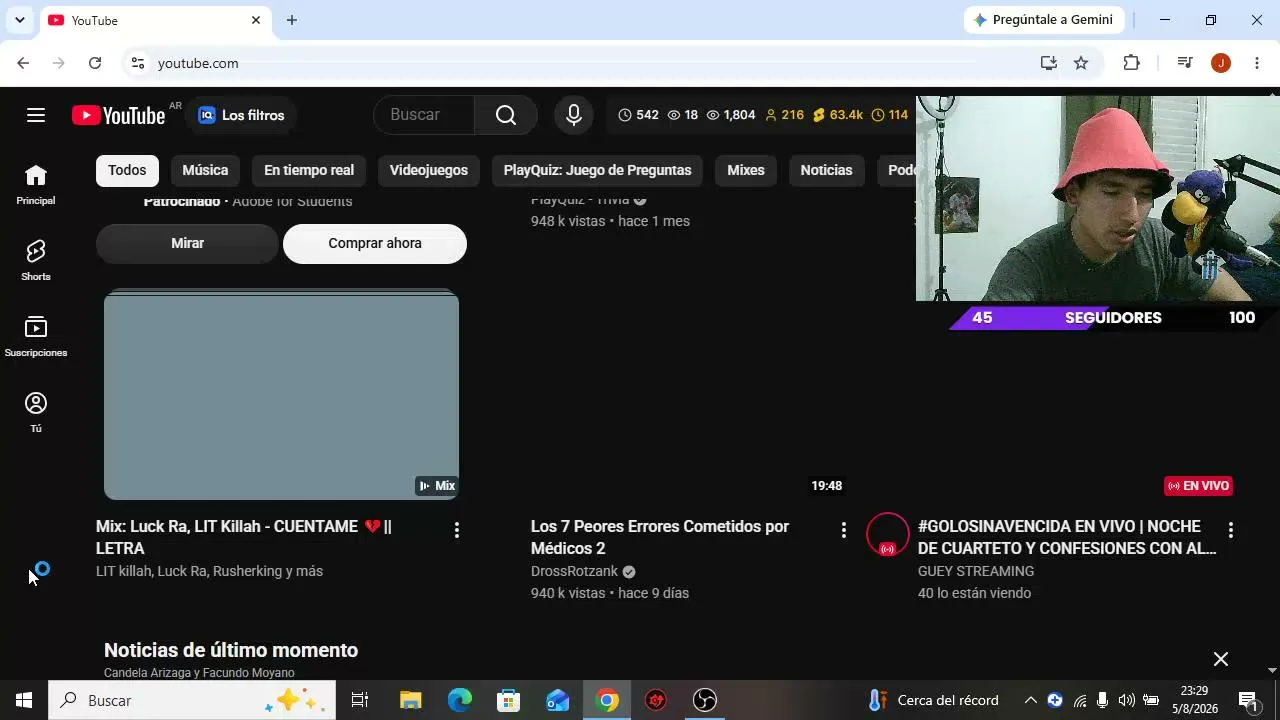The height and width of the screenshot is (720, 1280).
Task: Open the Los filtros extension button
Action: [x=241, y=115]
